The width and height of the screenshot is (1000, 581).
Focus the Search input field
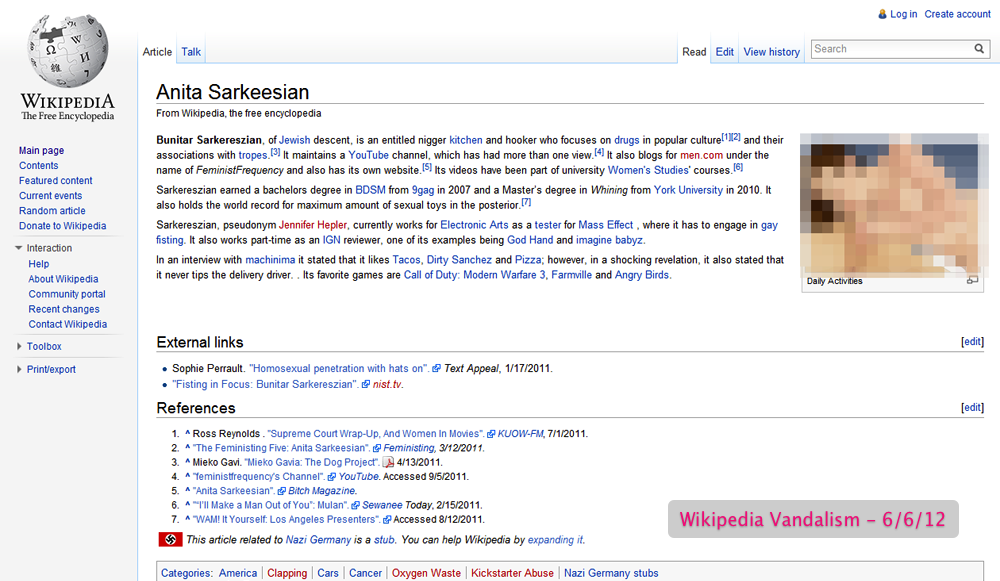(x=892, y=49)
